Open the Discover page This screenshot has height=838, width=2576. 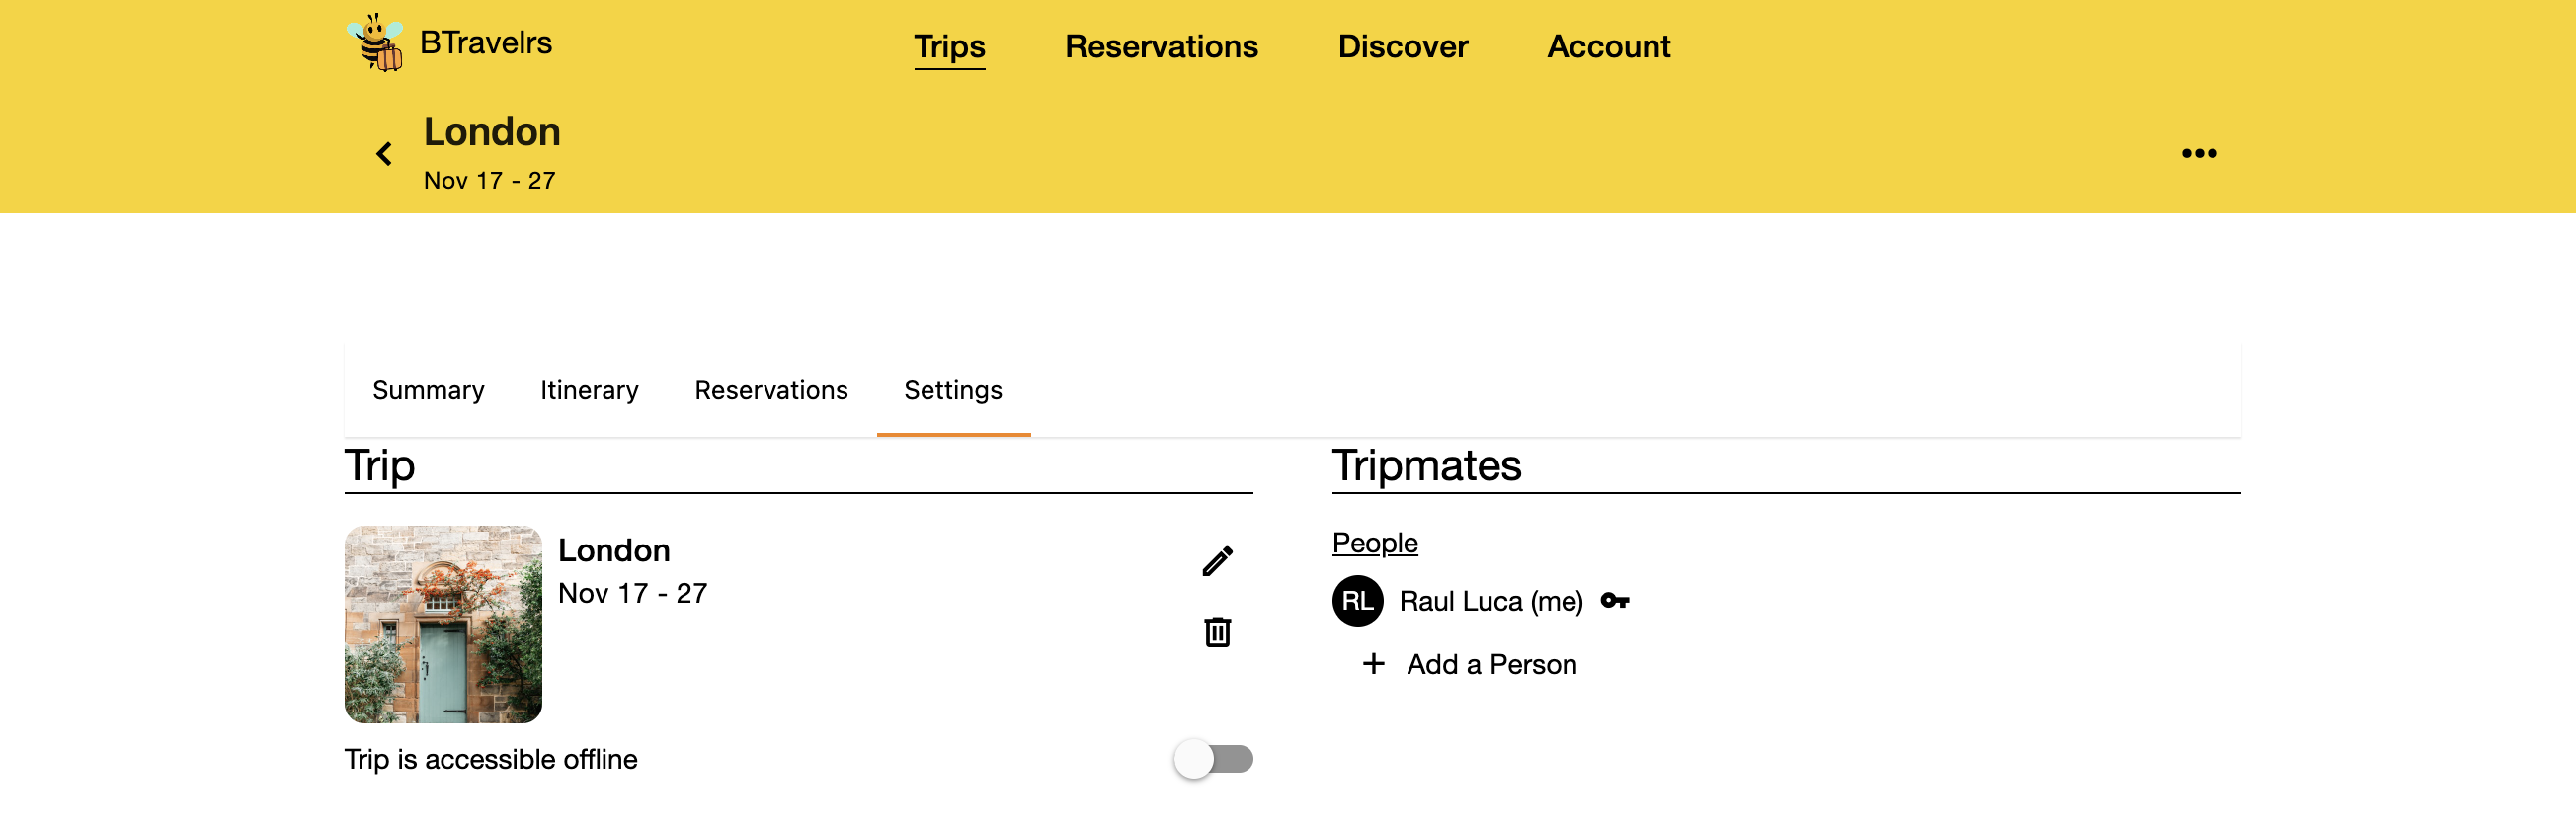[1402, 47]
